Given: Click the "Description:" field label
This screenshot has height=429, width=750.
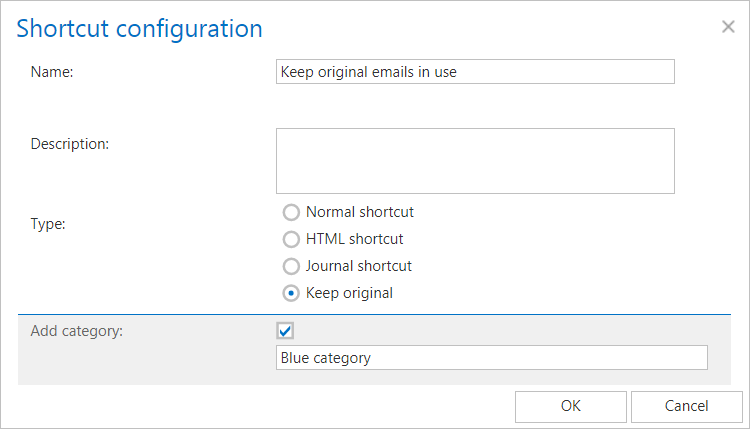Looking at the screenshot, I should [x=69, y=143].
